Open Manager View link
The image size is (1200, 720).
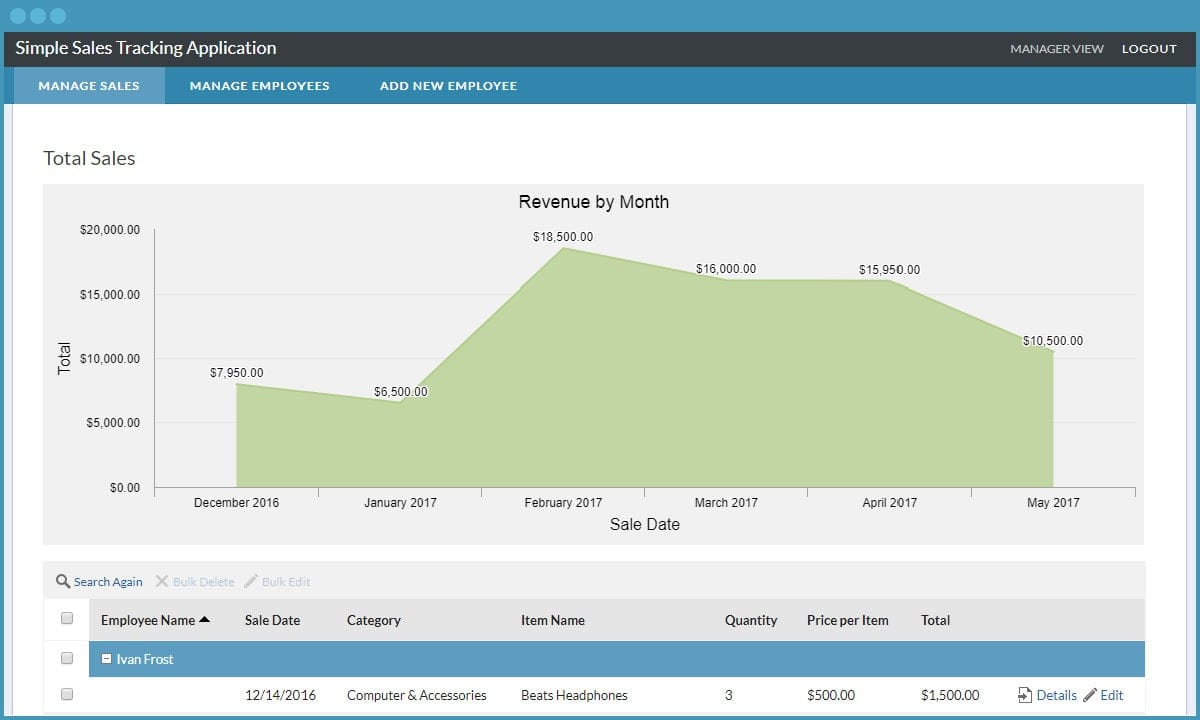coord(1056,49)
